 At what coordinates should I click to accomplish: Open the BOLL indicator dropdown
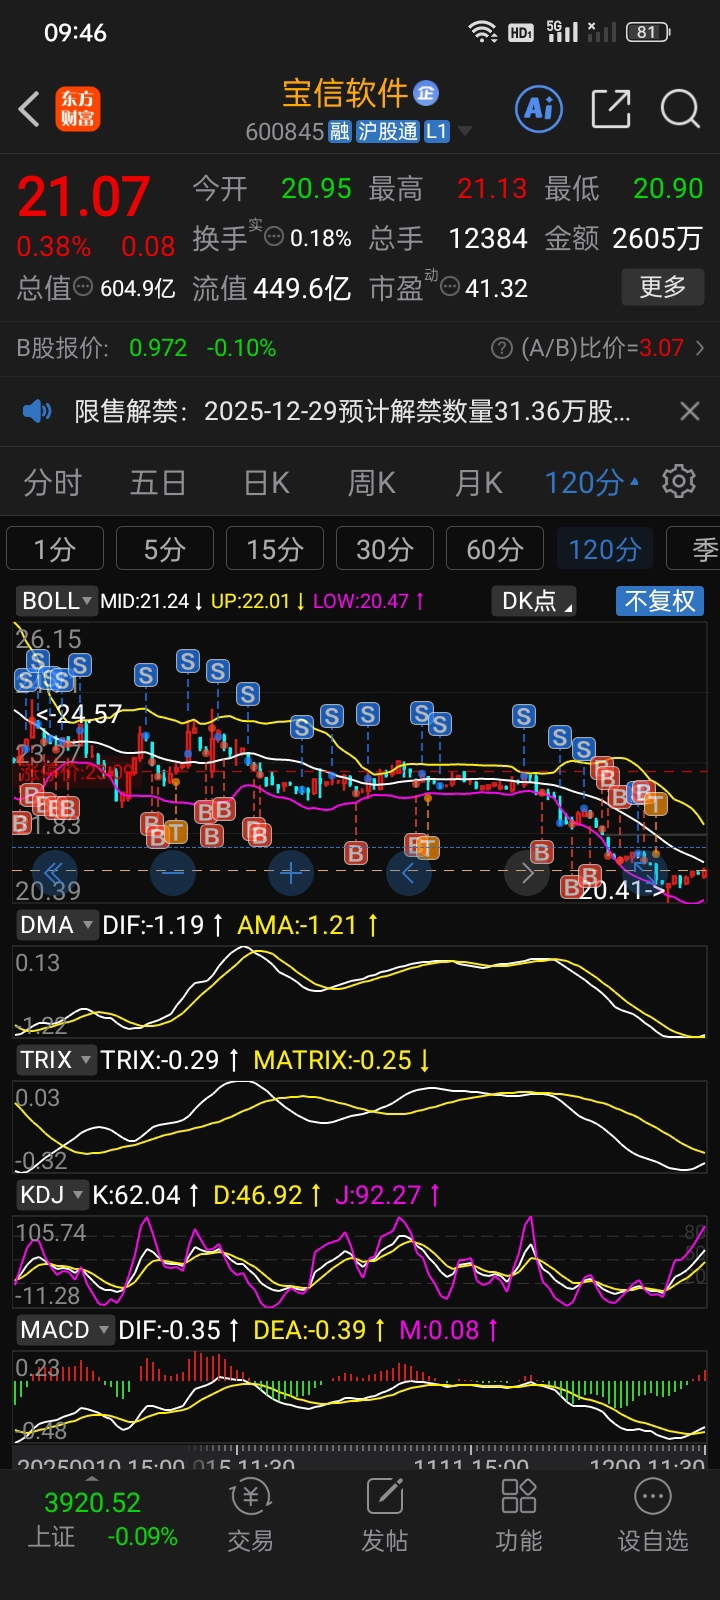coord(56,601)
